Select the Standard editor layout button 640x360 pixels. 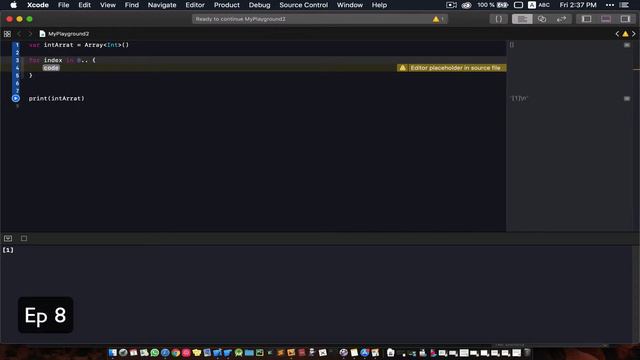tap(522, 19)
